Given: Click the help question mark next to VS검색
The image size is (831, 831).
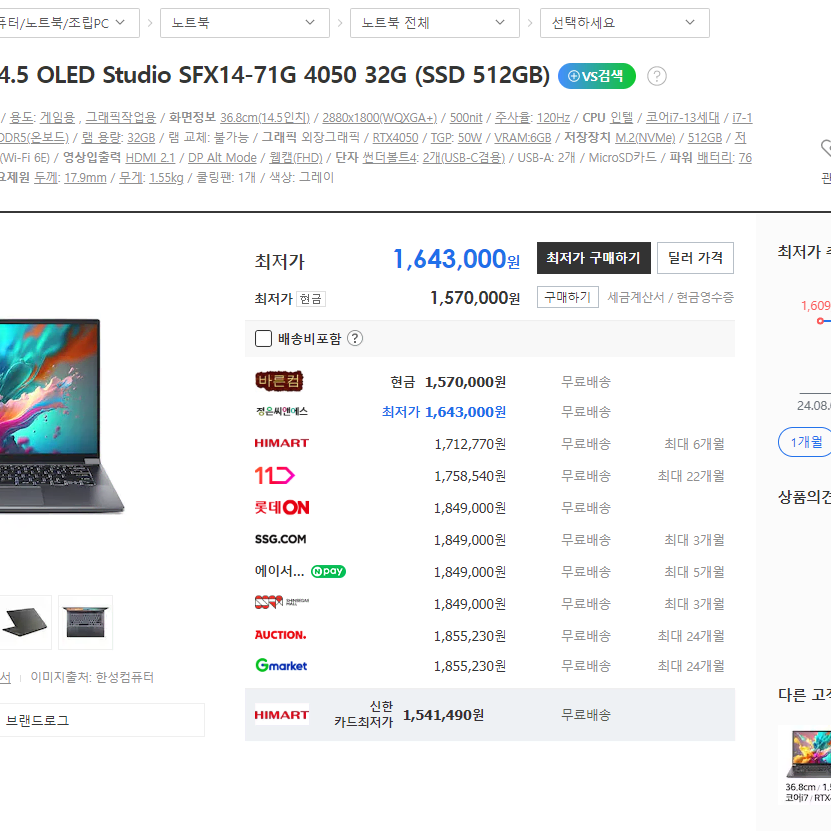Looking at the screenshot, I should pos(657,76).
